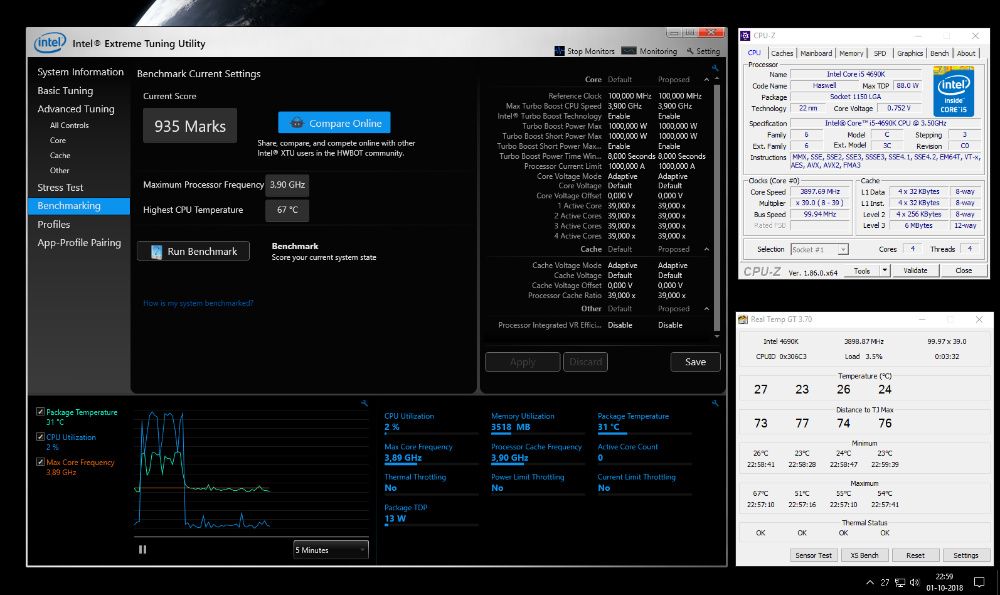Switch to the Graphics tab in CPU-Z

(910, 54)
